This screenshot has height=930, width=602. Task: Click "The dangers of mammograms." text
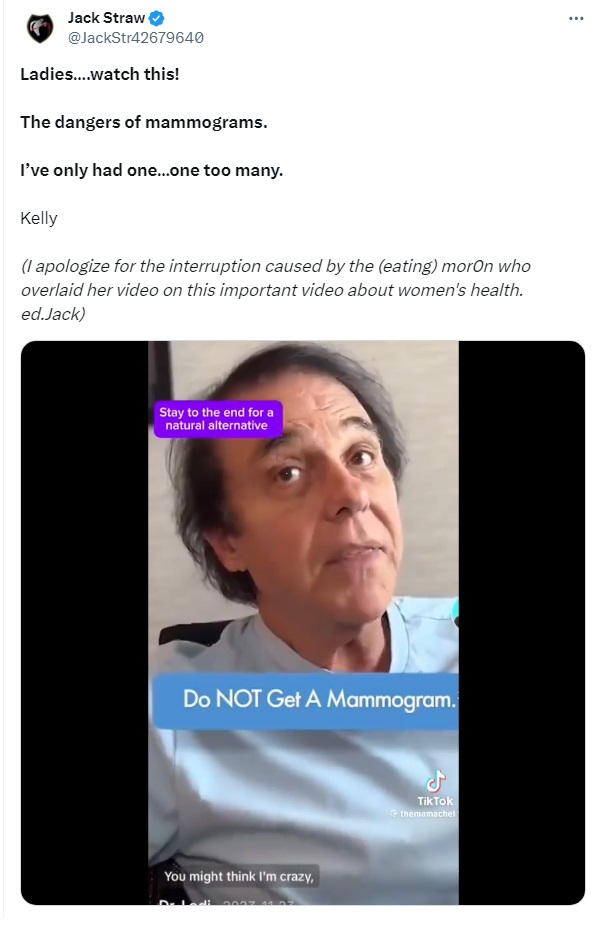coord(144,122)
